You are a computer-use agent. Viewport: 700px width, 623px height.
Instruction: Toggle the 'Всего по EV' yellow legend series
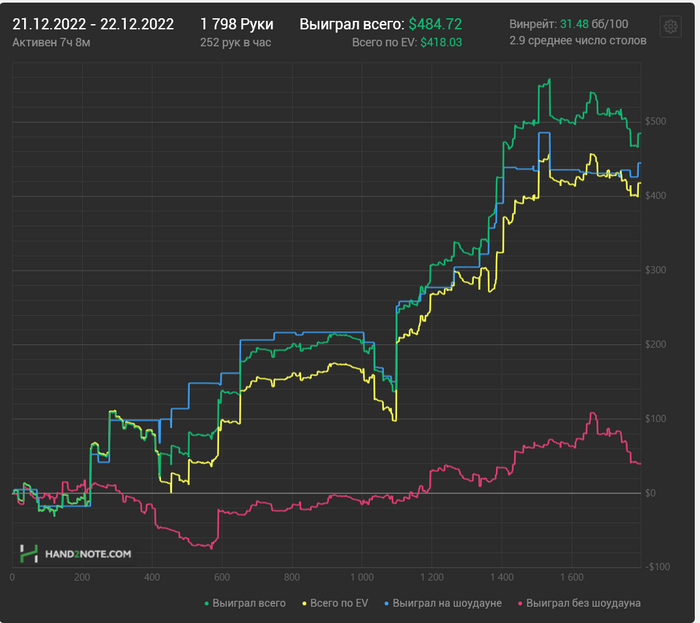pyautogui.click(x=335, y=603)
